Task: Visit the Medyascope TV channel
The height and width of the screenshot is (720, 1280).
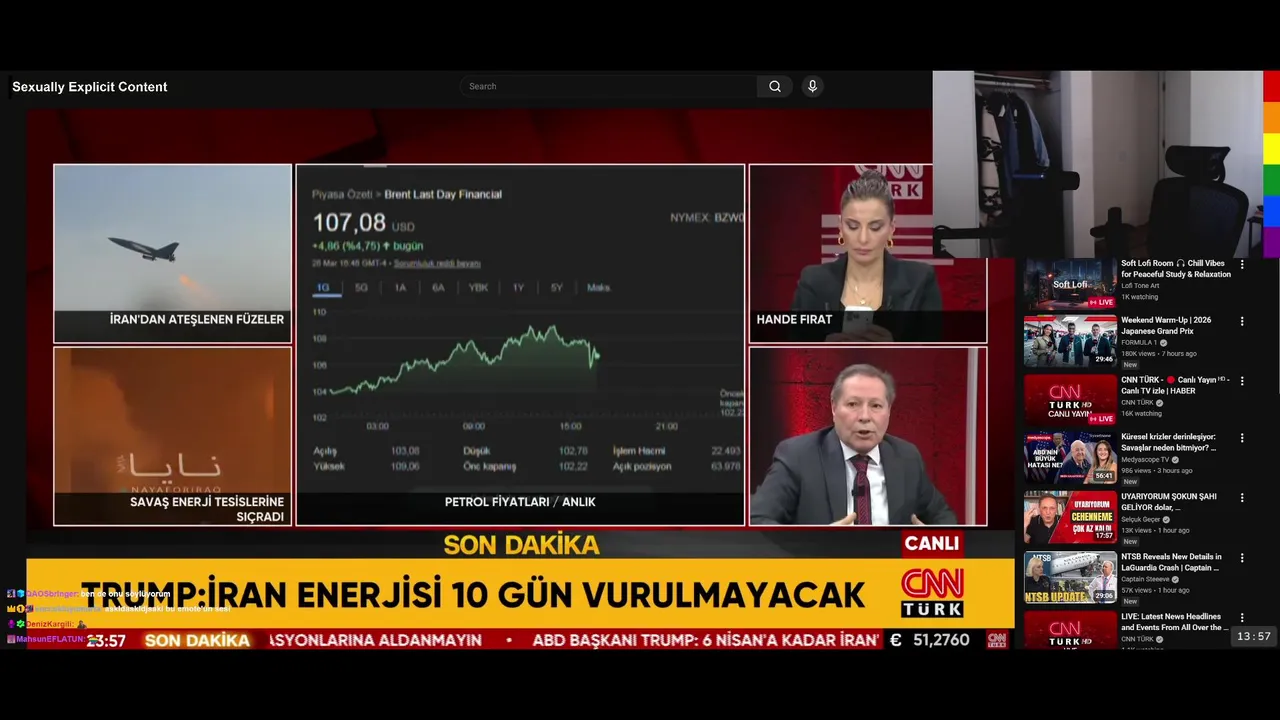Action: click(x=1145, y=460)
